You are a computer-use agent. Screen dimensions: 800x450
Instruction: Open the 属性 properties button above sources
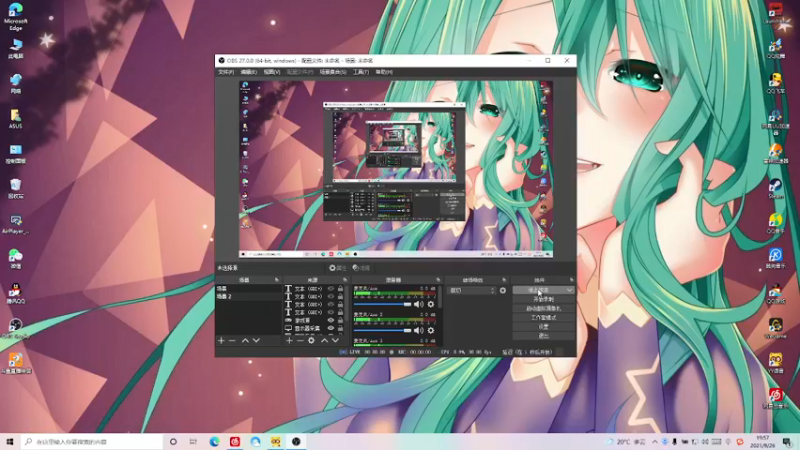point(337,268)
